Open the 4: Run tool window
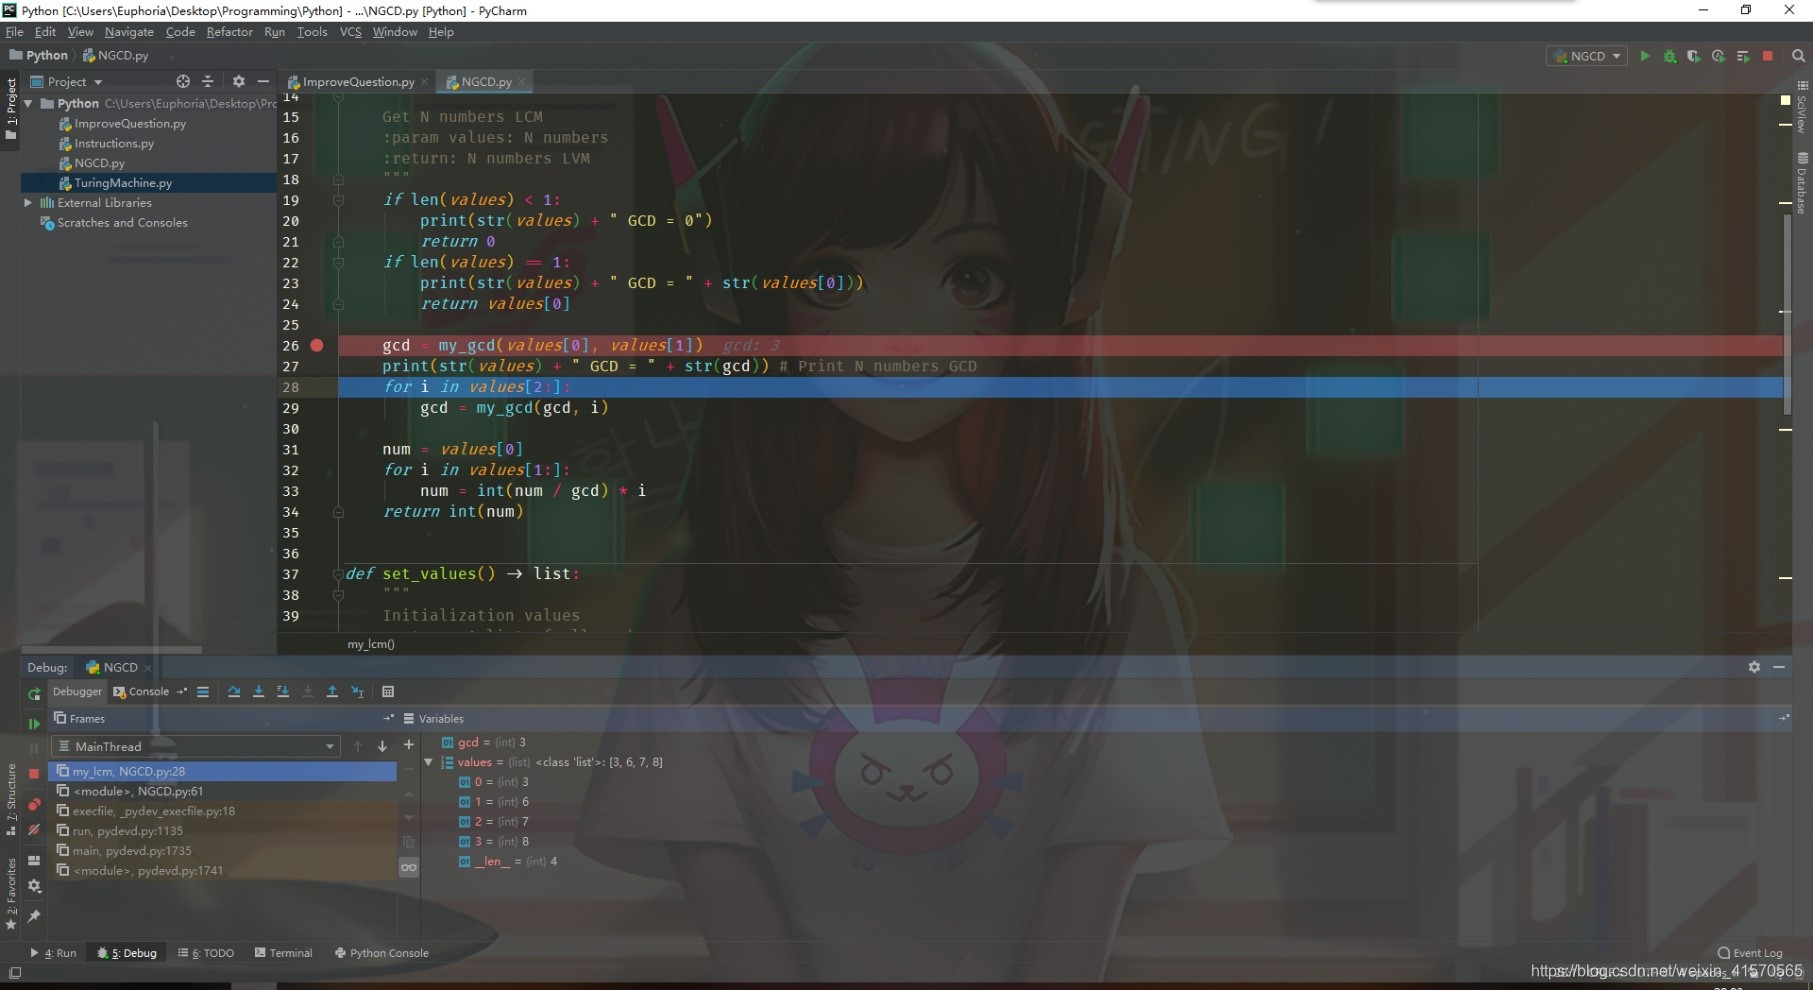Image resolution: width=1813 pixels, height=990 pixels. point(54,953)
